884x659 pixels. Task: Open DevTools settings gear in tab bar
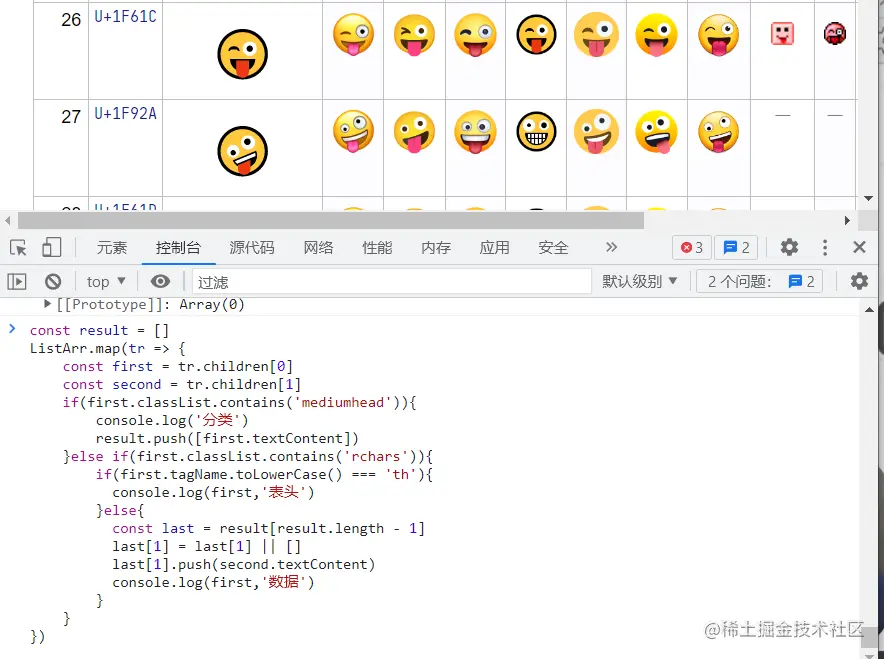coord(789,247)
